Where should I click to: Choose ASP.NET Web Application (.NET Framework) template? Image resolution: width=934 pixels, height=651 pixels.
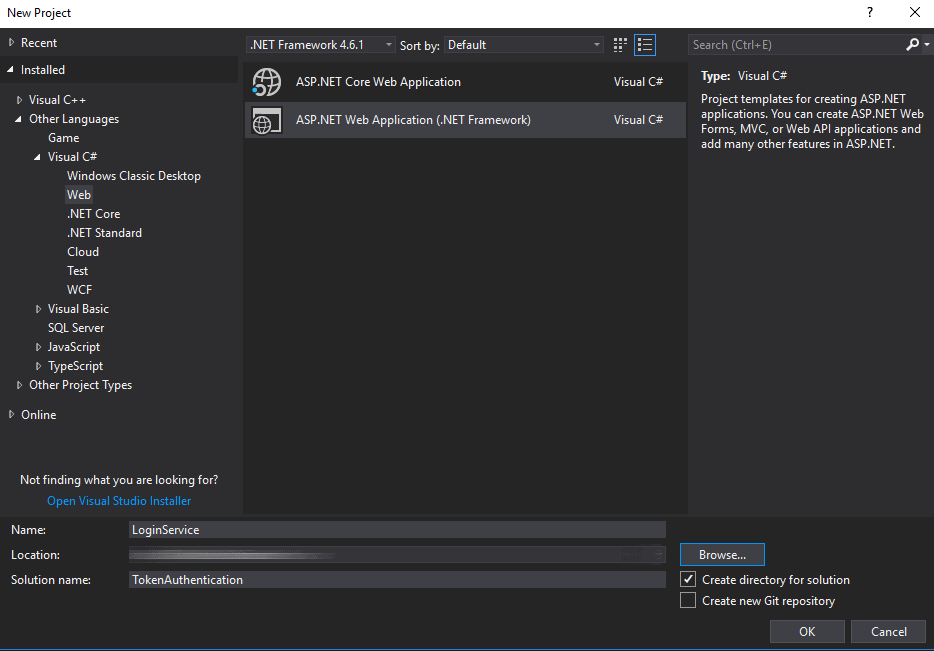pyautogui.click(x=465, y=120)
